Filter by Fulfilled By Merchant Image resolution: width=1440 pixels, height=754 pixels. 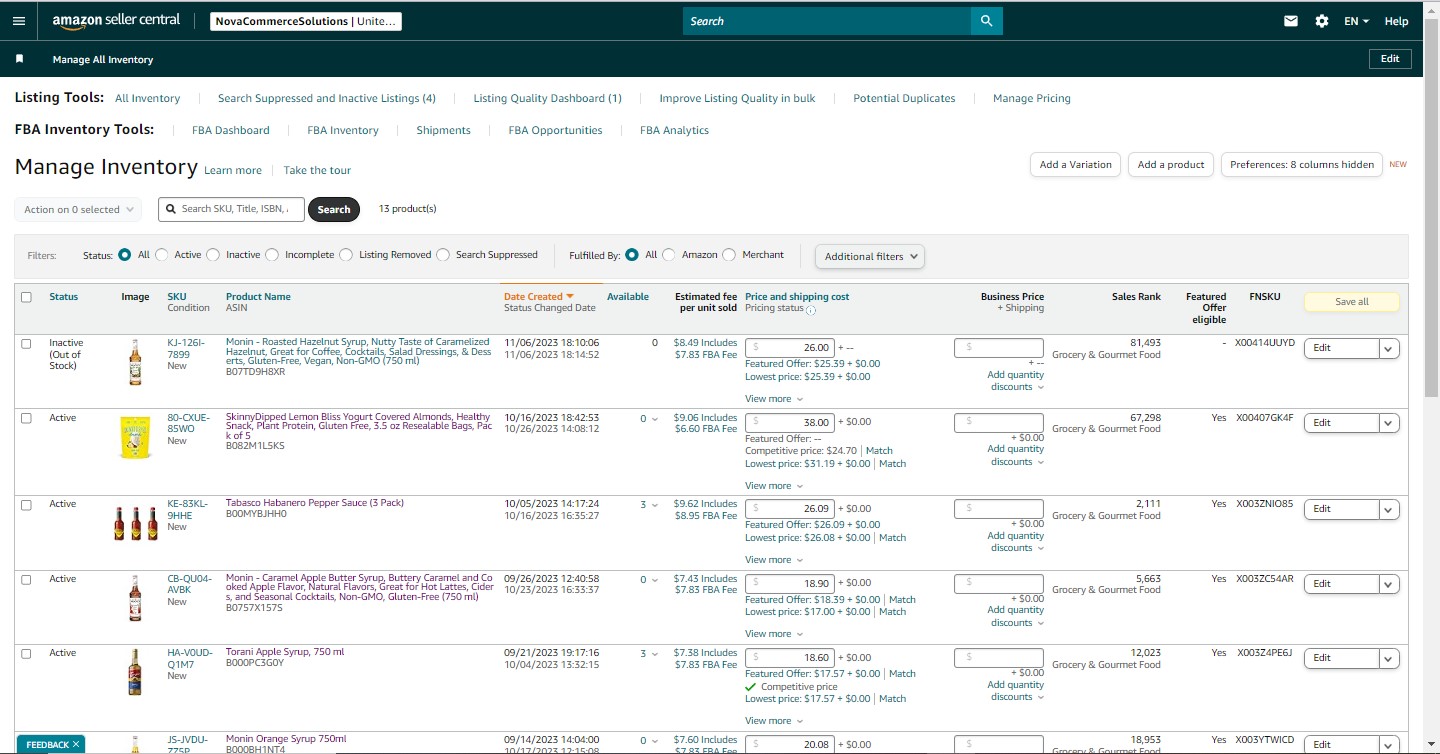pyautogui.click(x=729, y=255)
